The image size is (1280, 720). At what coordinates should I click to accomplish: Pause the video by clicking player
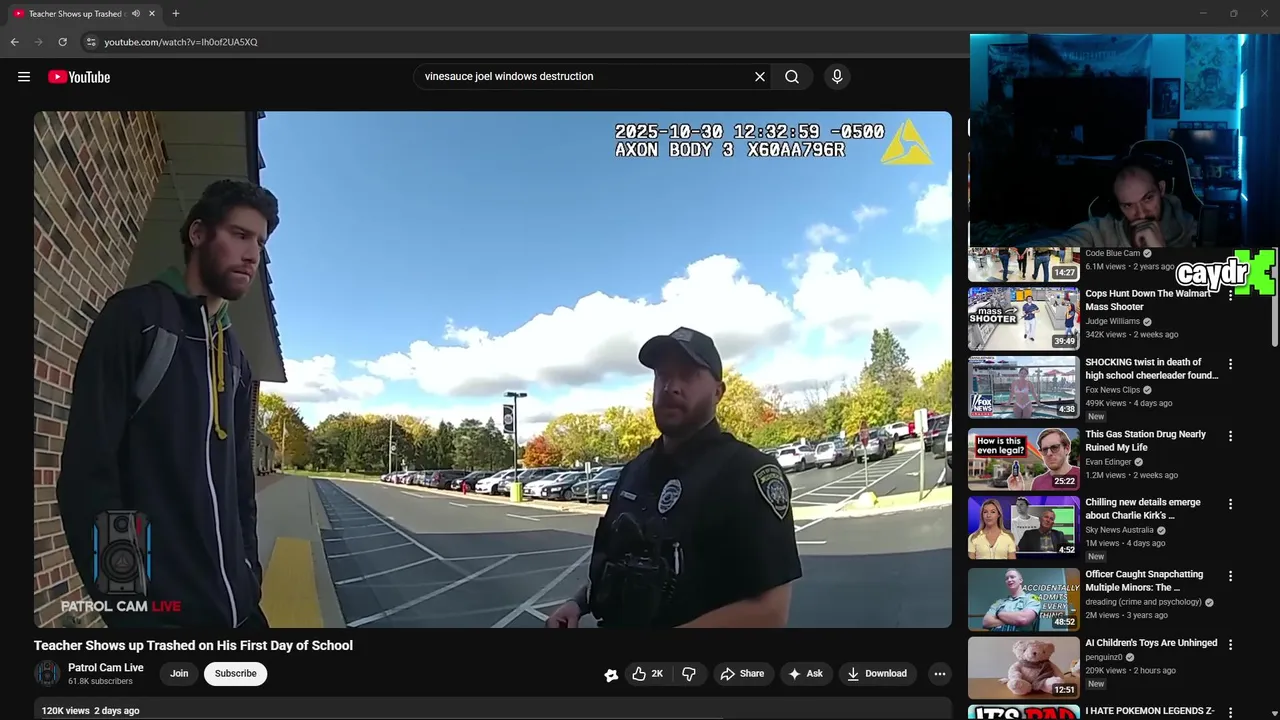[x=493, y=369]
